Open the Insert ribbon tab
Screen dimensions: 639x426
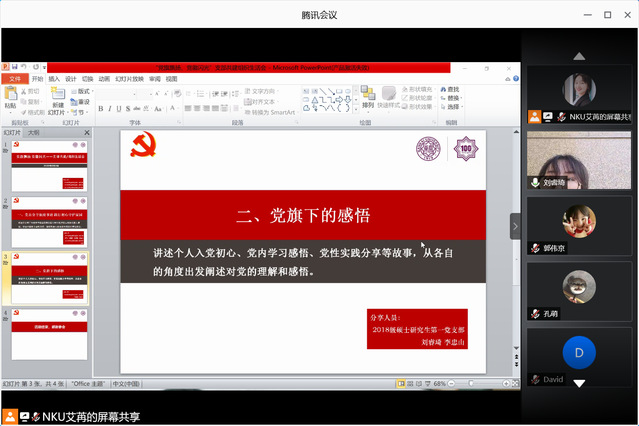click(54, 78)
